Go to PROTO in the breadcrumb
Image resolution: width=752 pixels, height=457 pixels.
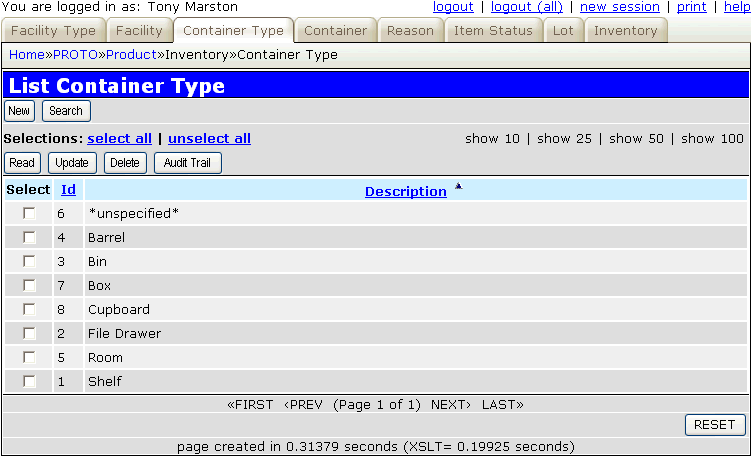tap(75, 55)
